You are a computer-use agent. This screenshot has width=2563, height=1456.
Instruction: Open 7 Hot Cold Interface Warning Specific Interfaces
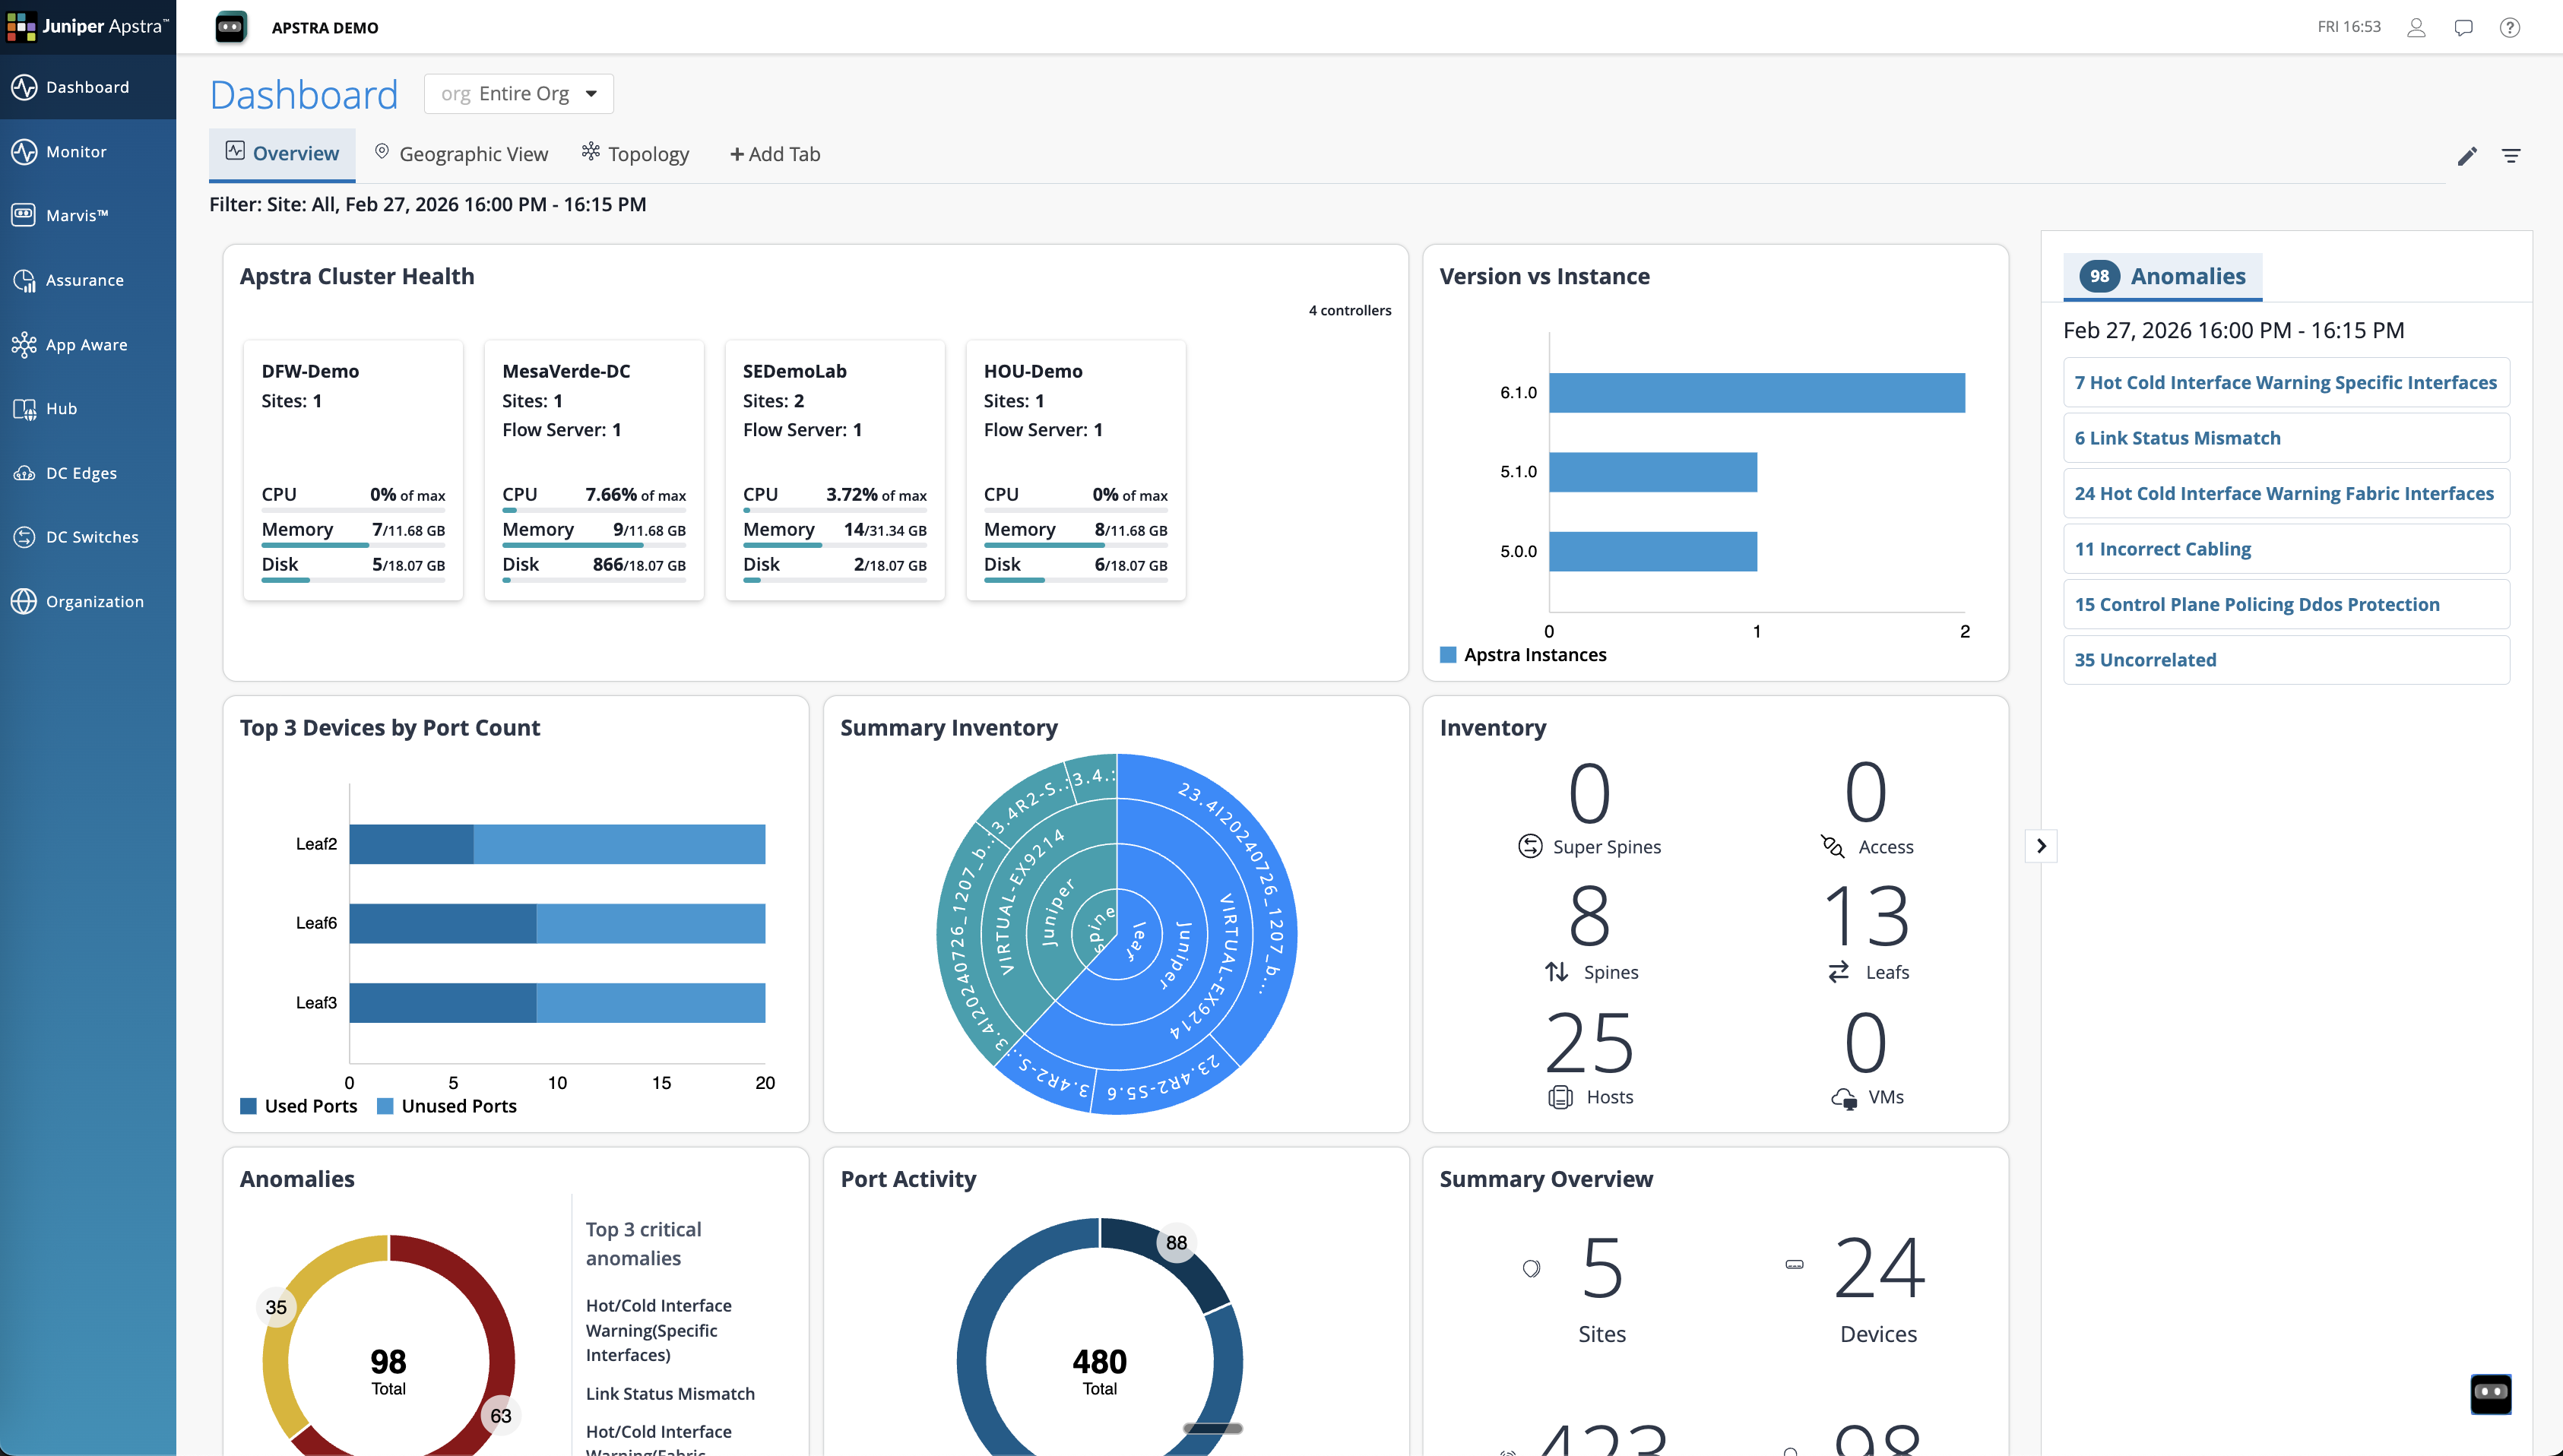point(2286,382)
